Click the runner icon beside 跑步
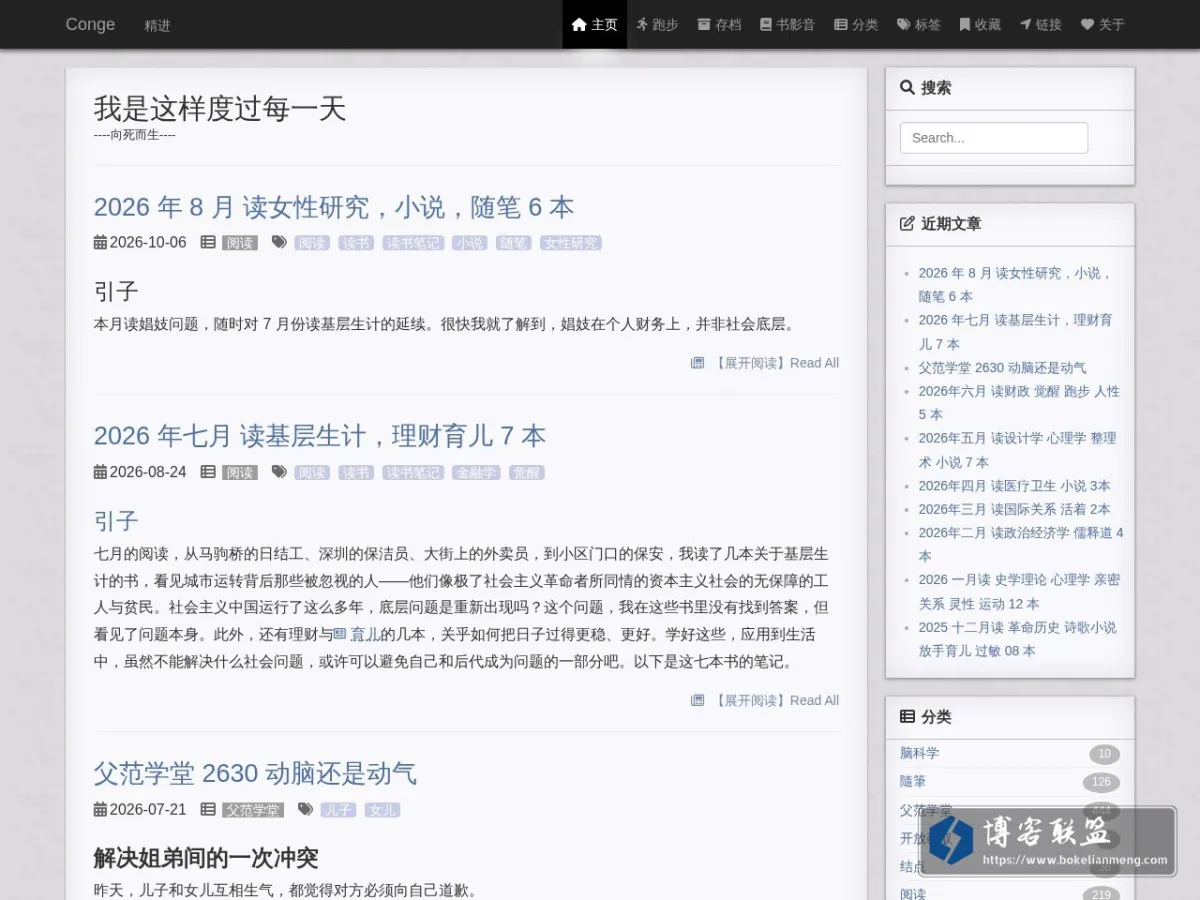The width and height of the screenshot is (1200, 900). [x=642, y=24]
